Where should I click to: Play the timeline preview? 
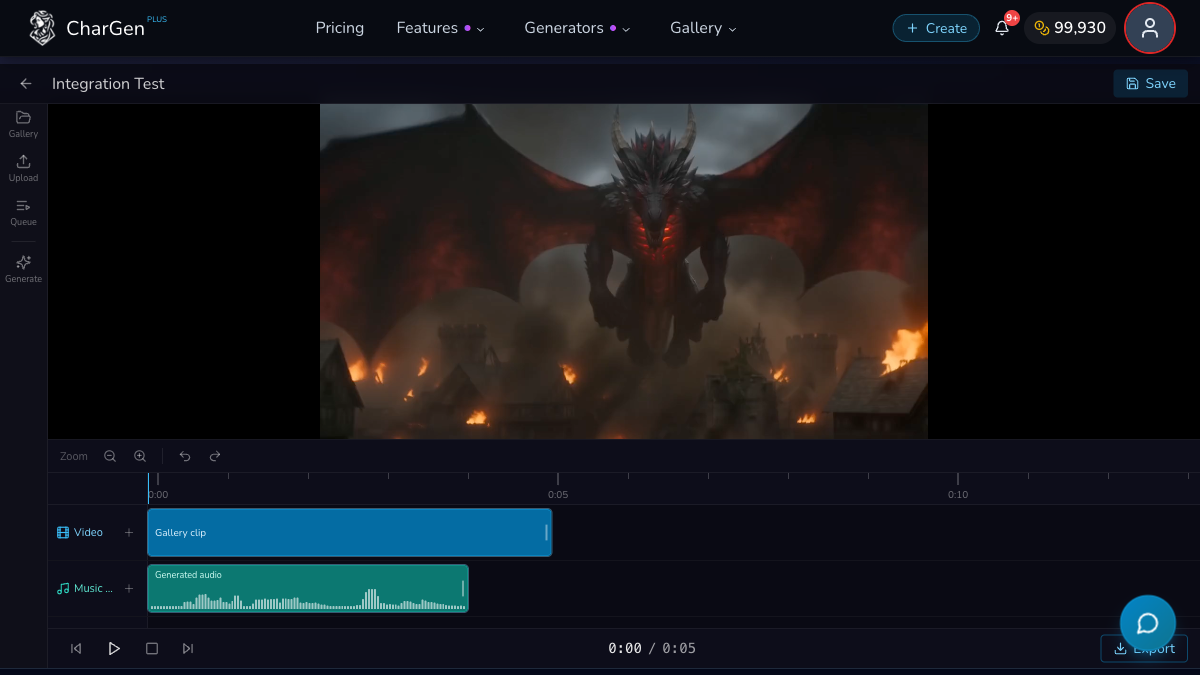point(114,648)
